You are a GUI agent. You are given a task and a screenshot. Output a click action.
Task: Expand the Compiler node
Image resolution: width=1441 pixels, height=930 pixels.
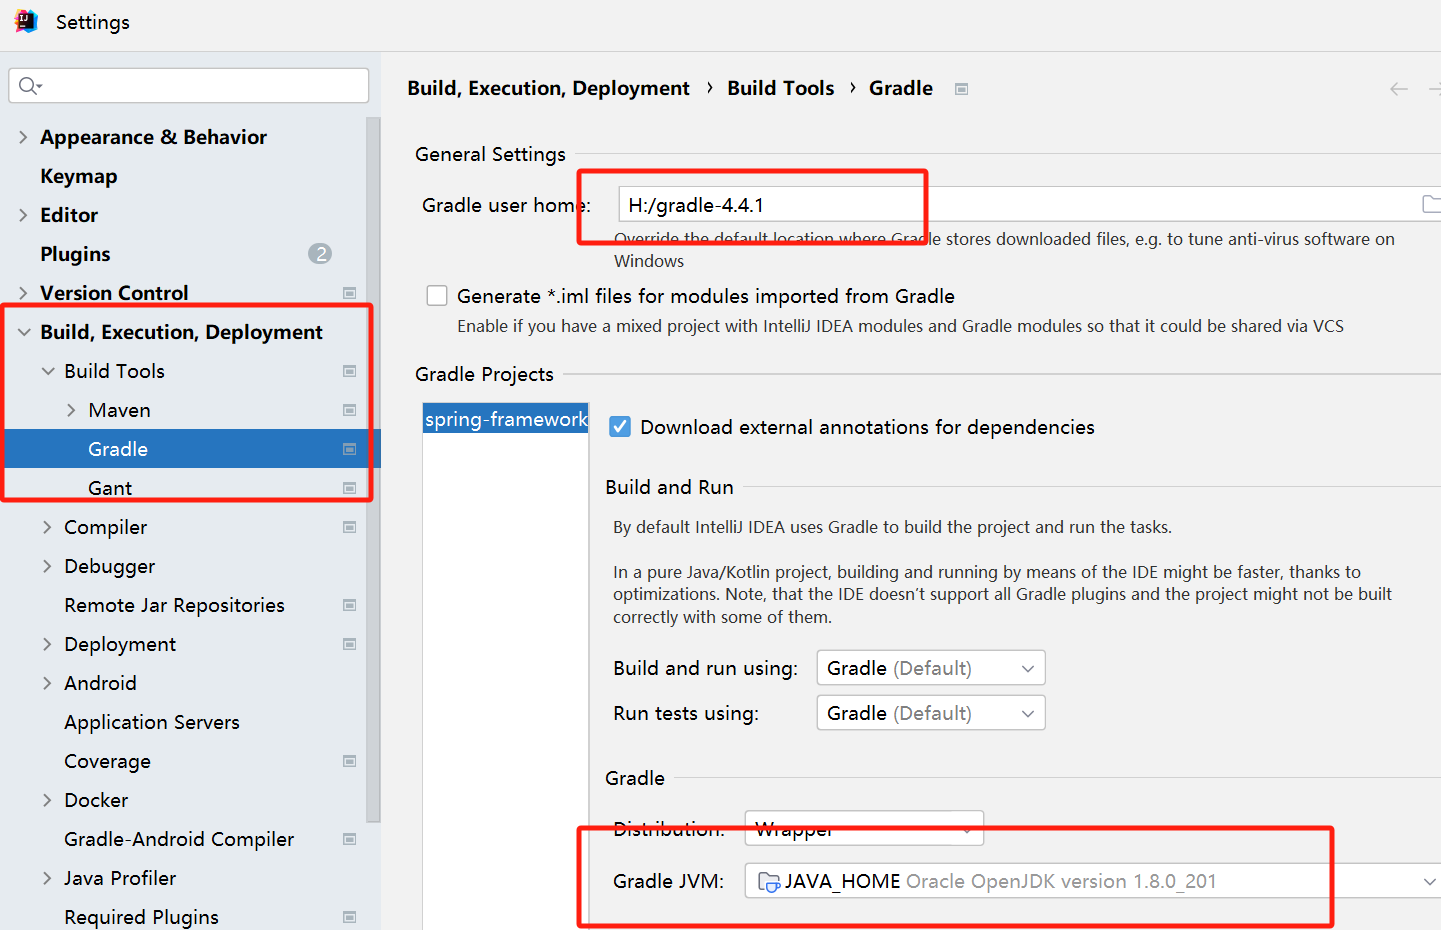47,527
